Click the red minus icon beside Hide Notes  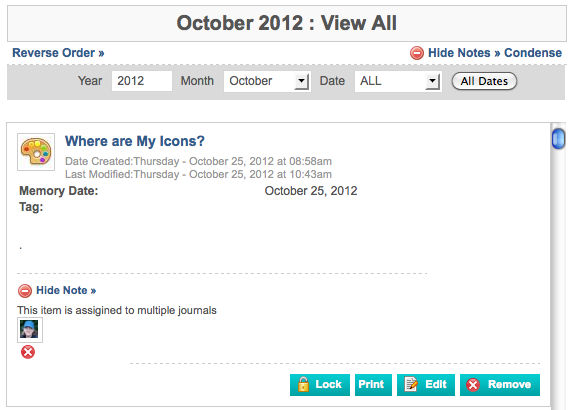417,53
